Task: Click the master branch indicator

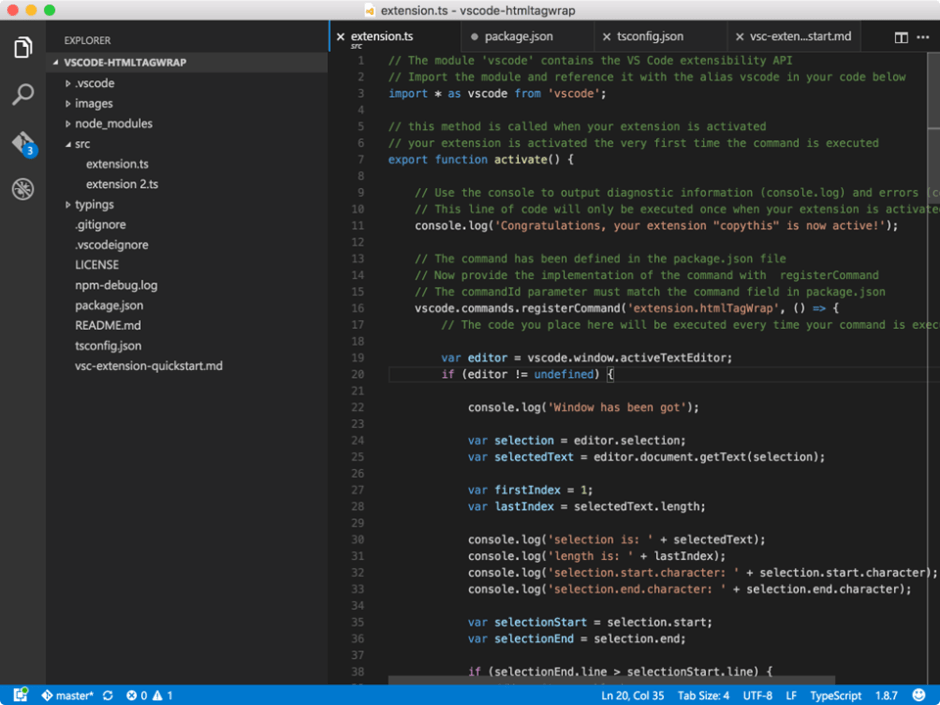Action: coord(68,695)
